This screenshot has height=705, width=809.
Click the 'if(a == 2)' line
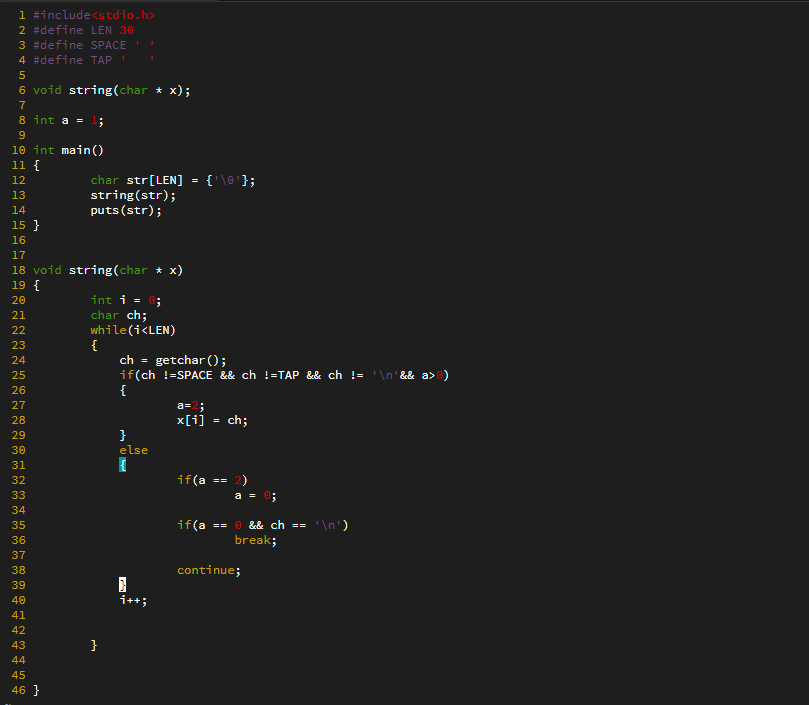pyautogui.click(x=212, y=480)
